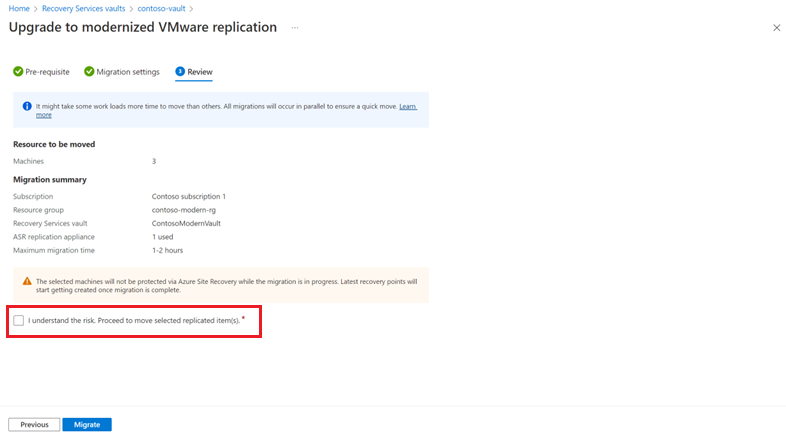The width and height of the screenshot is (786, 439).
Task: Tick the 'I understand the risk' checkbox
Action: coord(19,321)
